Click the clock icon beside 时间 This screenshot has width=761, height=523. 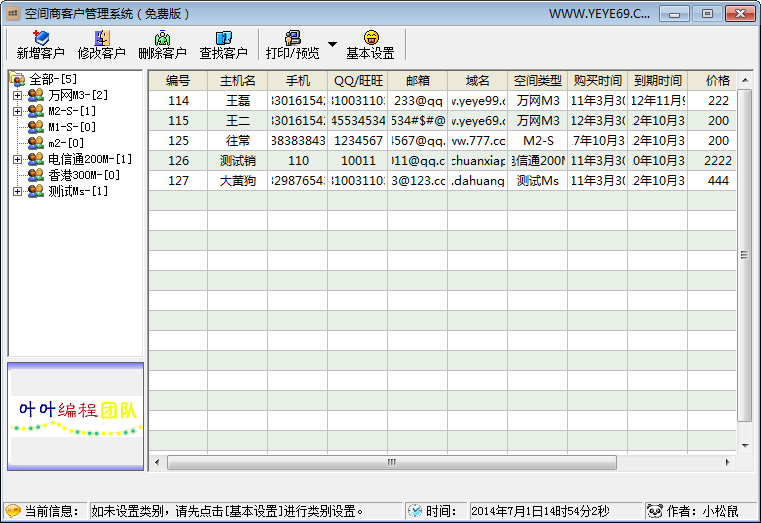click(x=415, y=511)
